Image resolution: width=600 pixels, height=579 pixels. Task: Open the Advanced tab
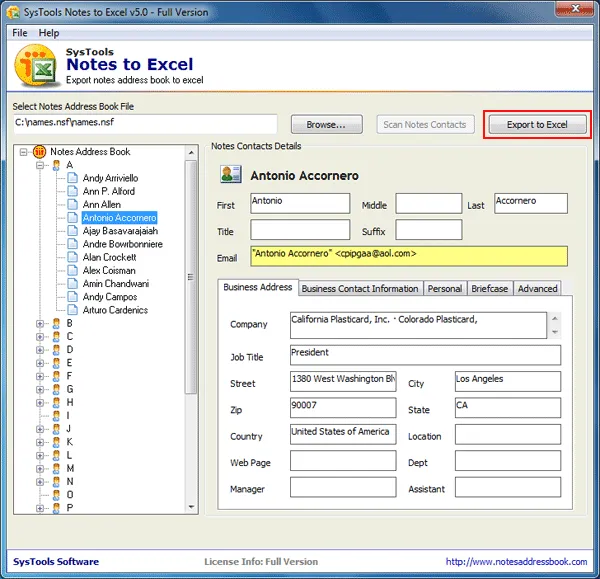[538, 289]
